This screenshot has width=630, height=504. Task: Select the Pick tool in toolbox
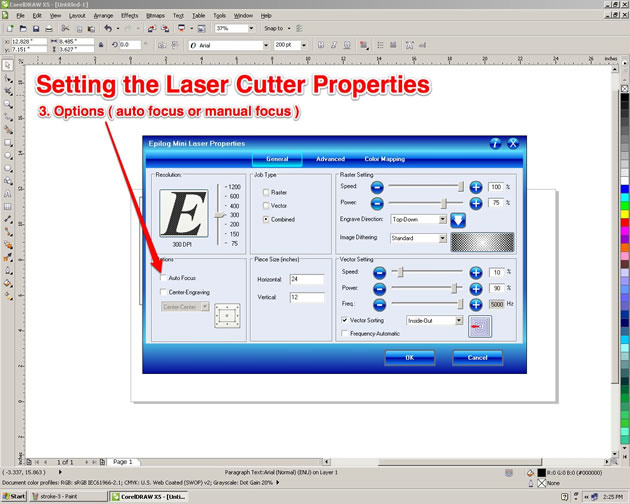(x=8, y=65)
